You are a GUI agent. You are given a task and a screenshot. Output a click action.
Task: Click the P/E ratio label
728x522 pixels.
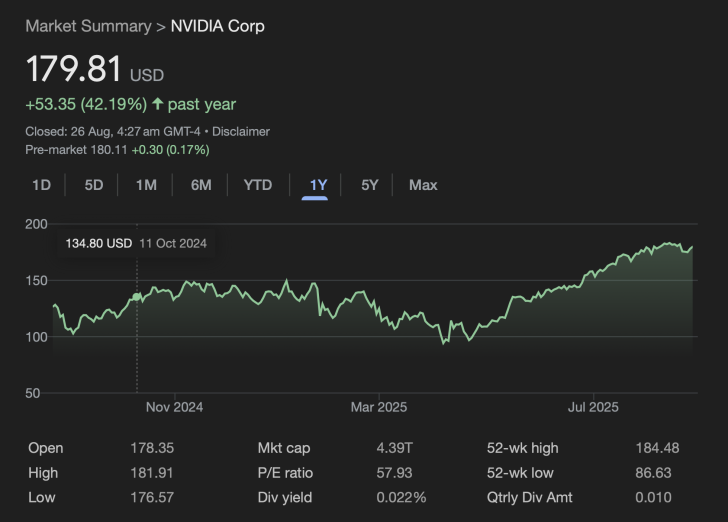pyautogui.click(x=285, y=473)
